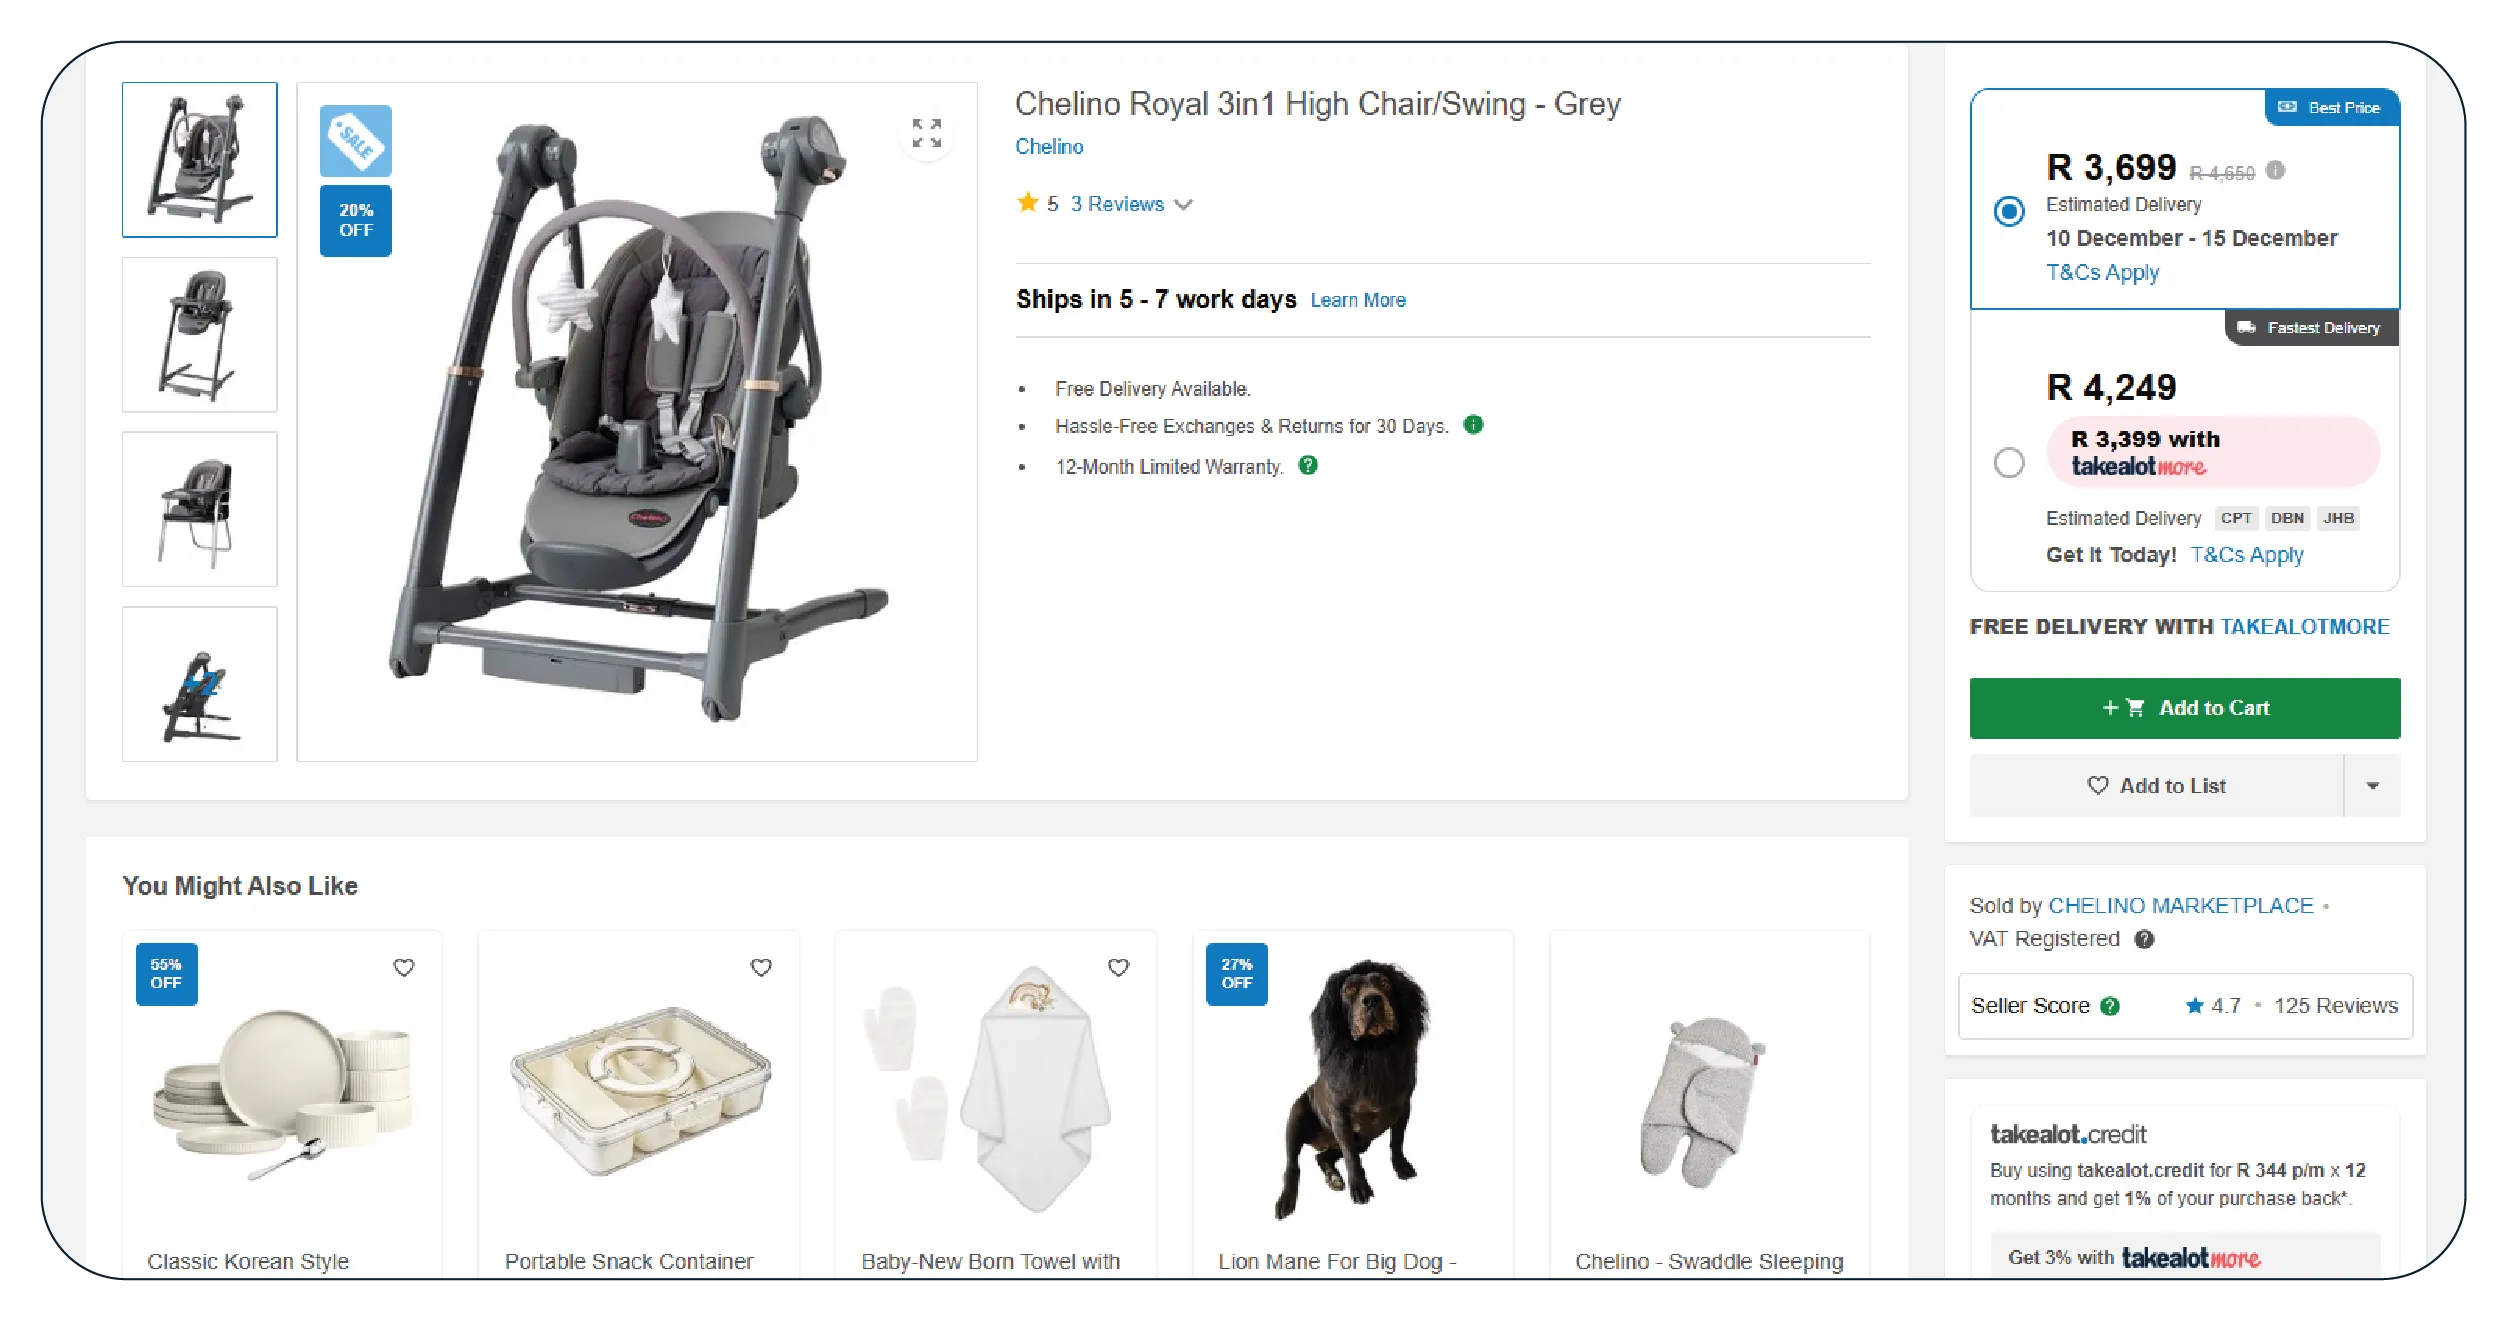Click Learn More about shipping
Image resolution: width=2509 pixels, height=1321 pixels.
[x=1358, y=300]
